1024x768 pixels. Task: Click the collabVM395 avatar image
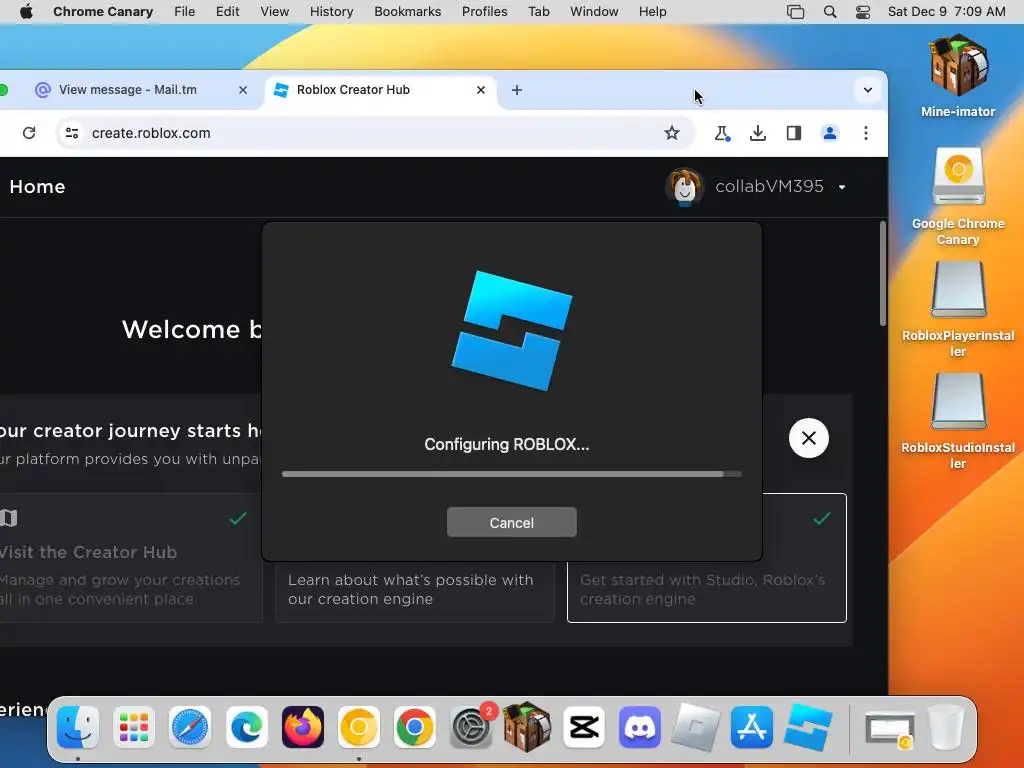tap(684, 187)
